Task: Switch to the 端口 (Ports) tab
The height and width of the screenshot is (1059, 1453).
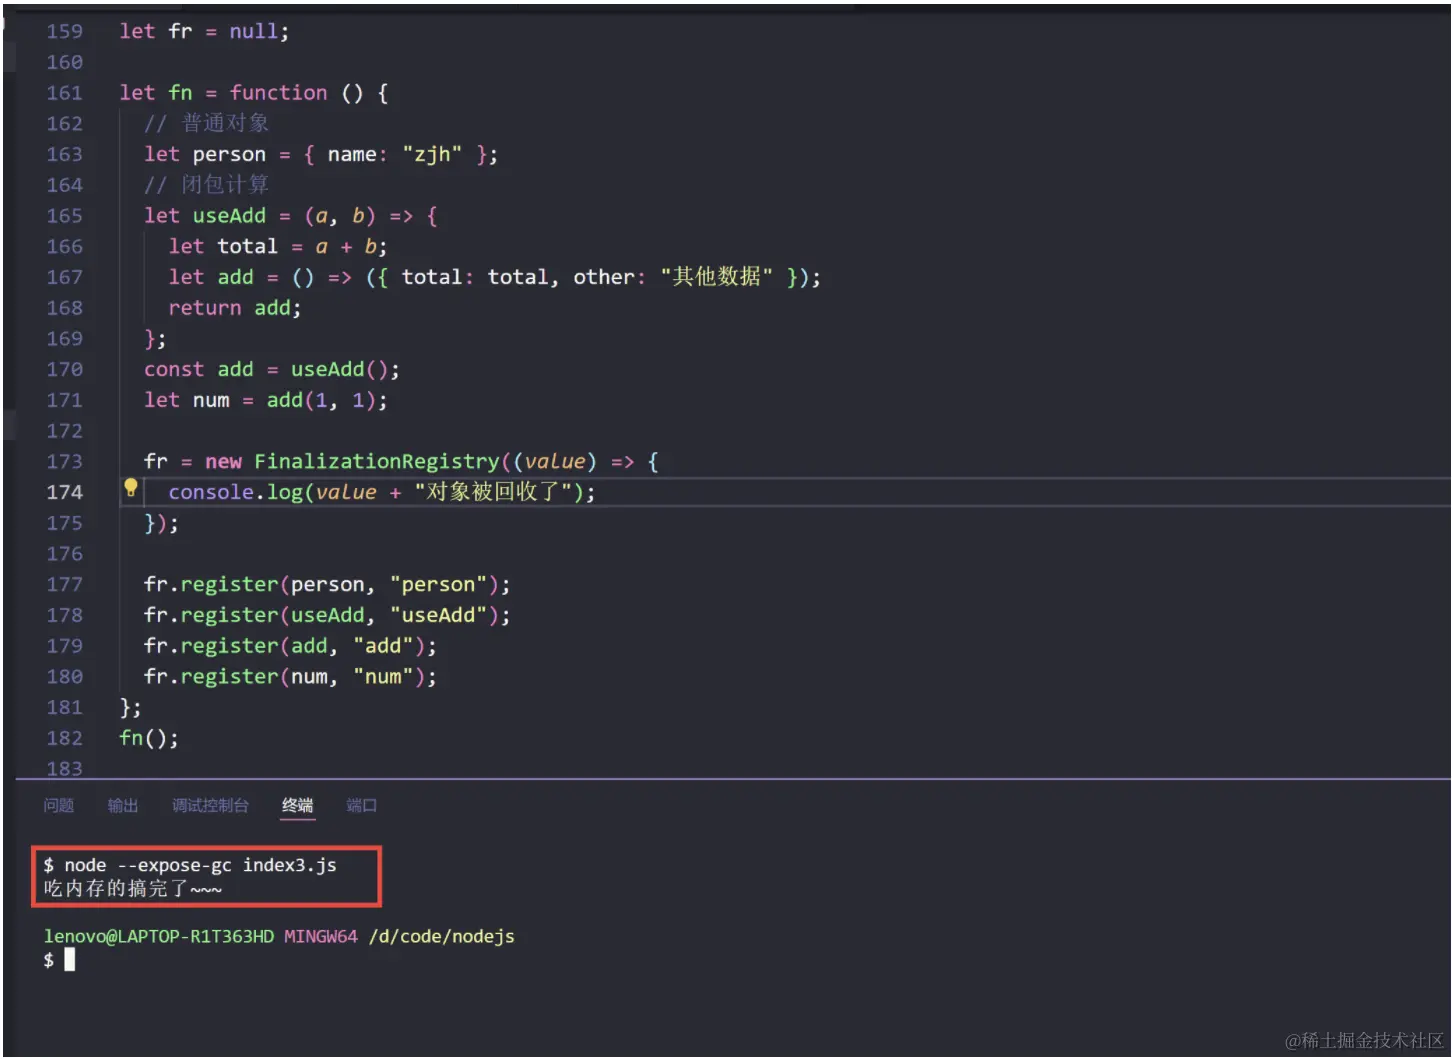Action: click(x=361, y=805)
